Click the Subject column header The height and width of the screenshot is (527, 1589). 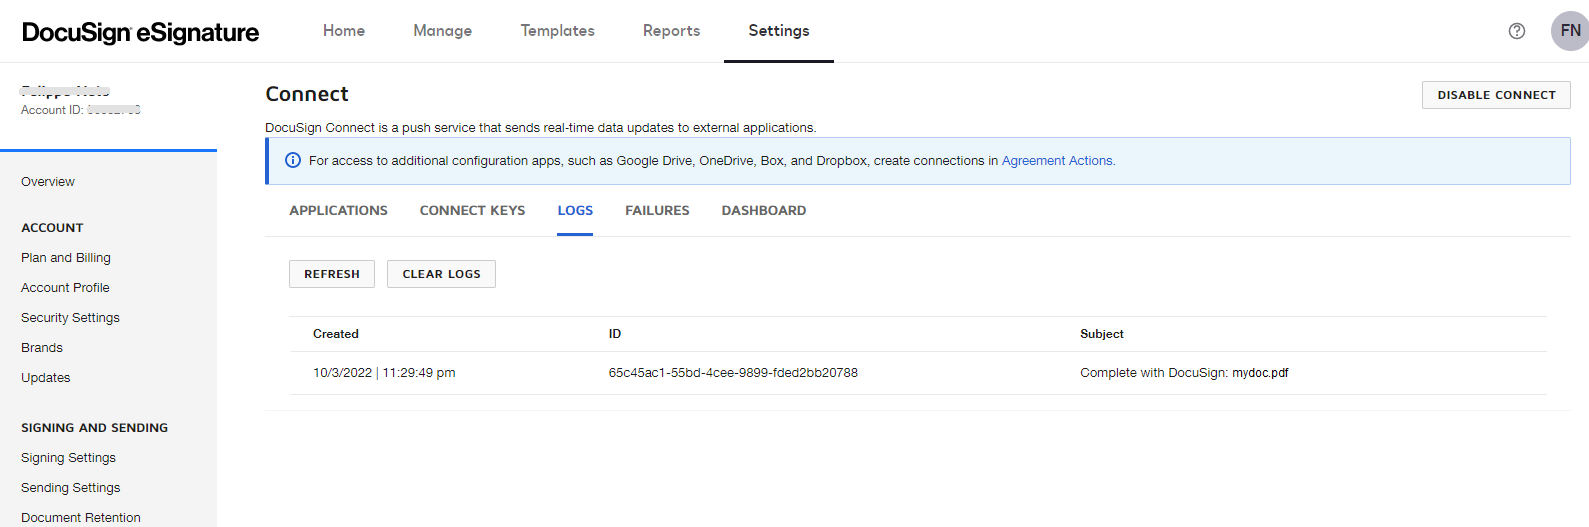tap(1102, 334)
